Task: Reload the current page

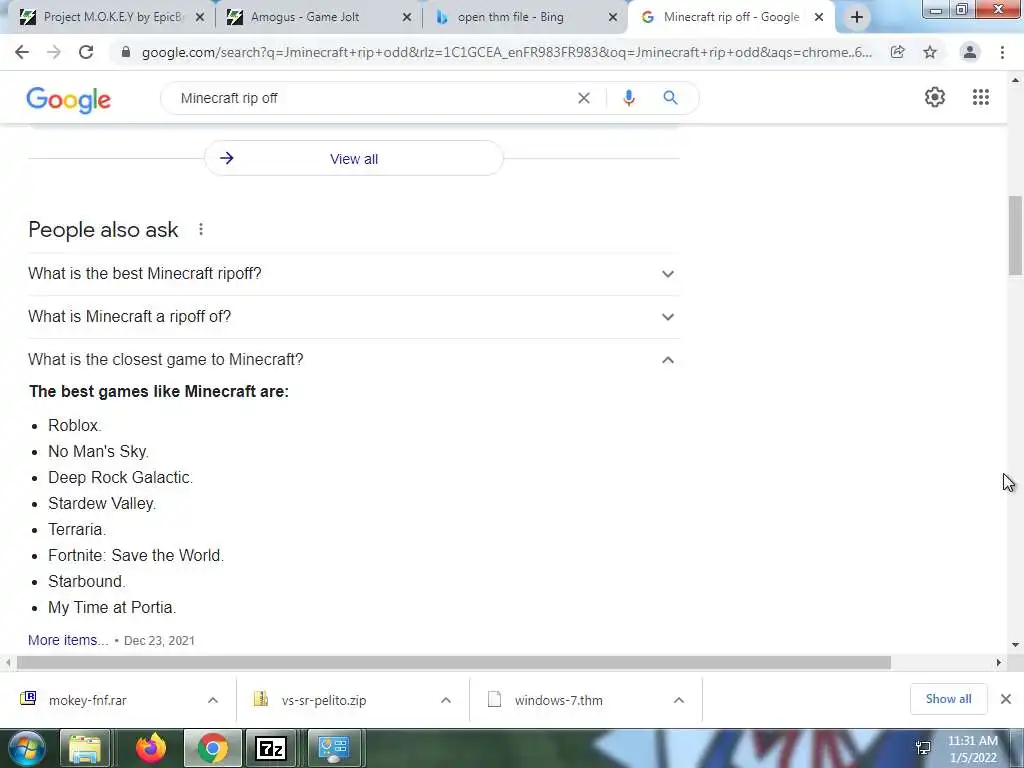Action: point(86,52)
